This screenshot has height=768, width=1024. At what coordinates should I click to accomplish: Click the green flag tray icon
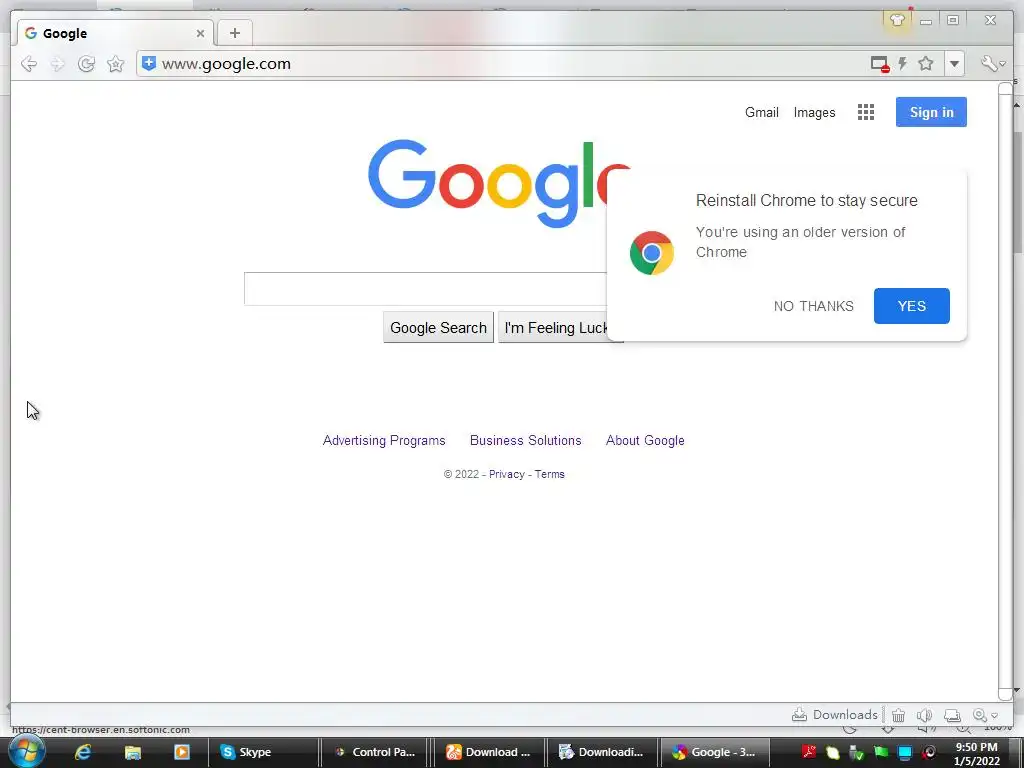click(x=880, y=753)
